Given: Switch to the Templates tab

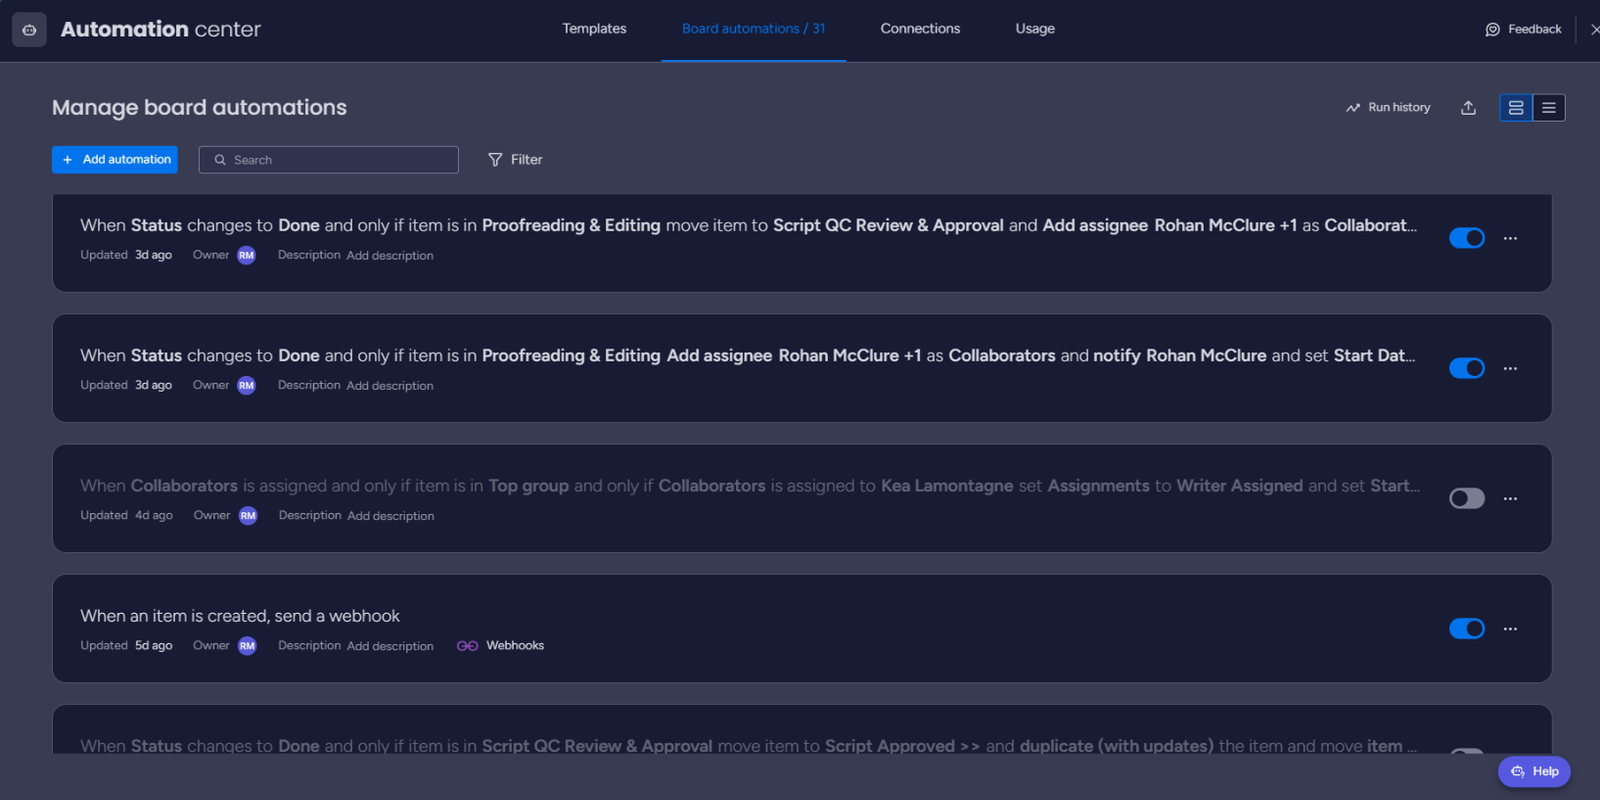Looking at the screenshot, I should (594, 29).
